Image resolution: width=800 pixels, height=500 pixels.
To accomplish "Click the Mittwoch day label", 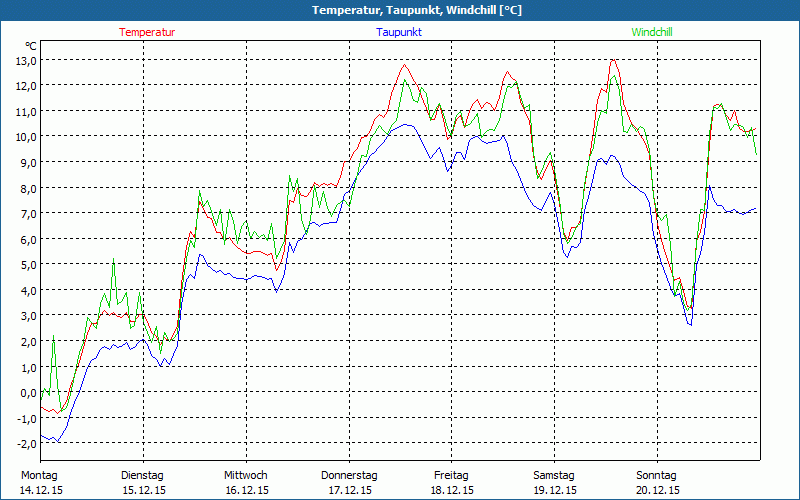I will (246, 476).
